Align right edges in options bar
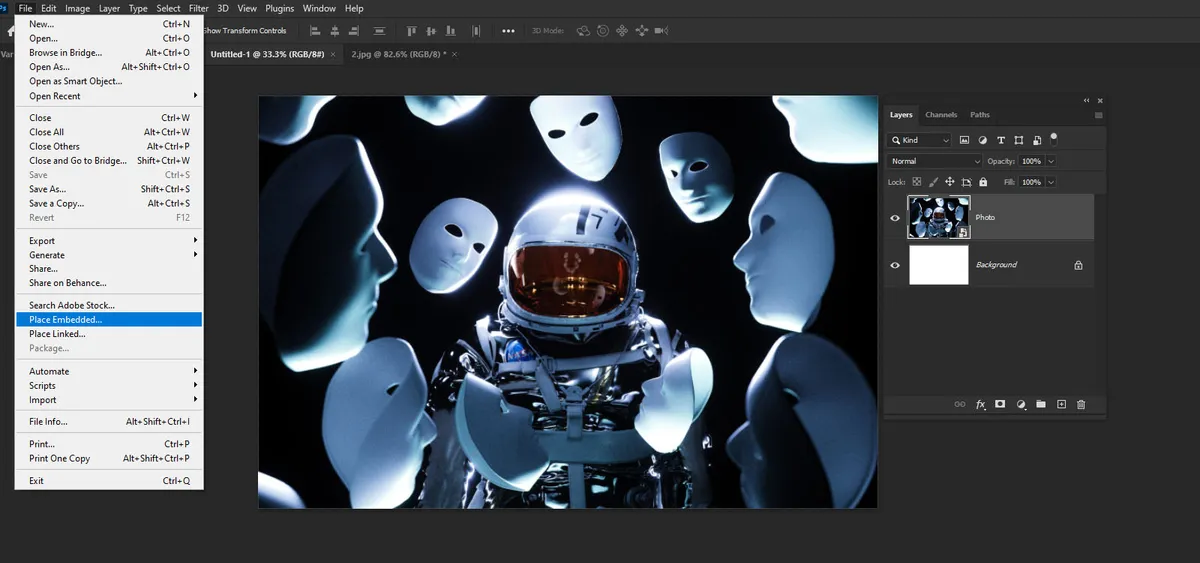The height and width of the screenshot is (563, 1200). 354,31
